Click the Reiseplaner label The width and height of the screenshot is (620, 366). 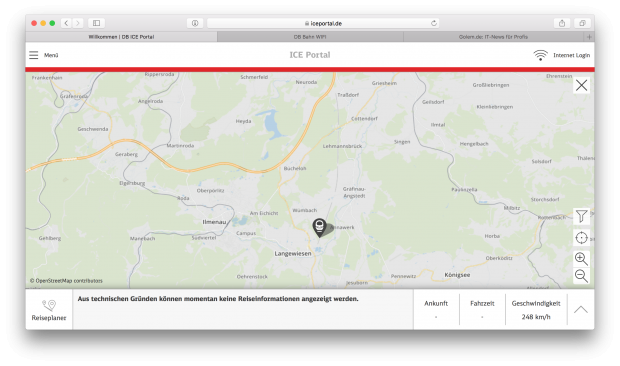pos(49,318)
